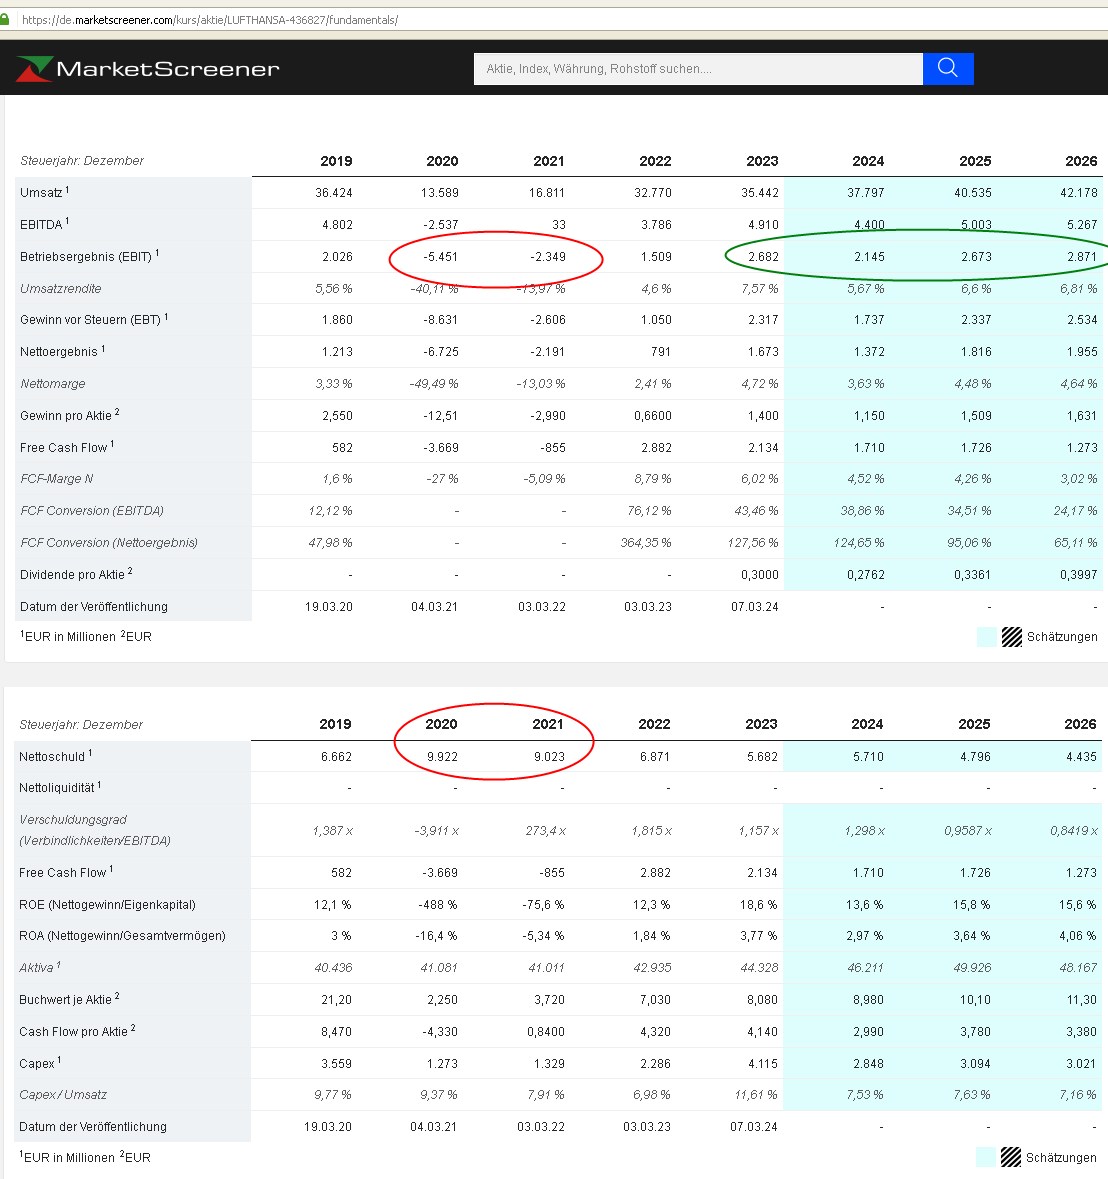Click the MarketScreener logo icon
The image size is (1108, 1179).
coord(35,68)
